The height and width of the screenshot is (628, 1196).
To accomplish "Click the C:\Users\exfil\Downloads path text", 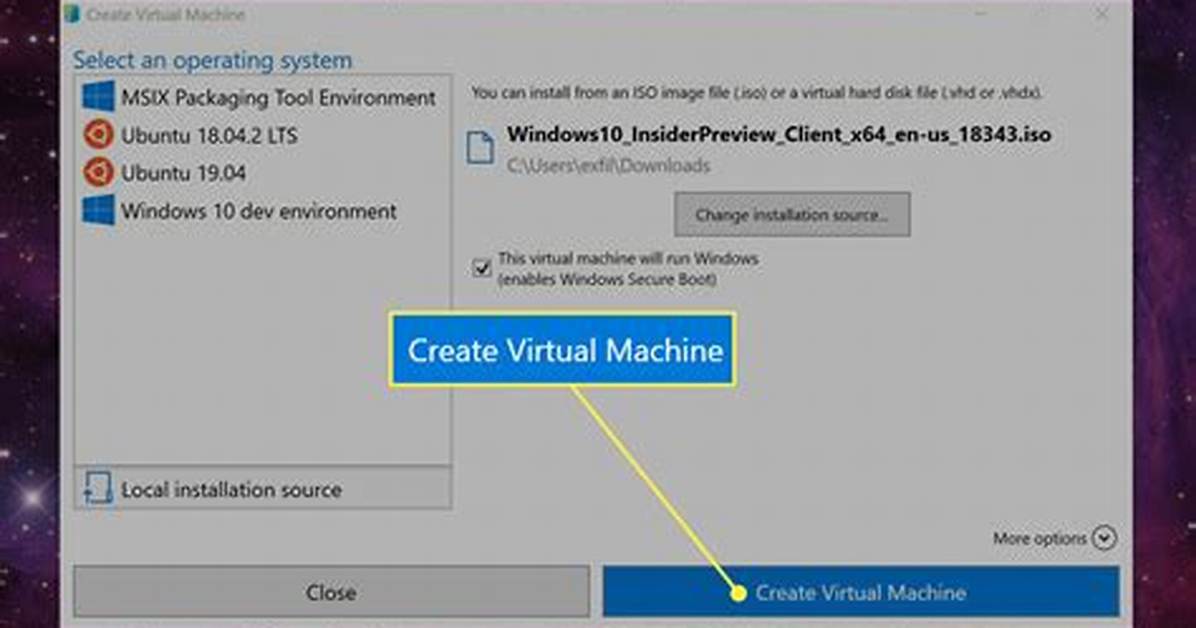I will click(609, 166).
